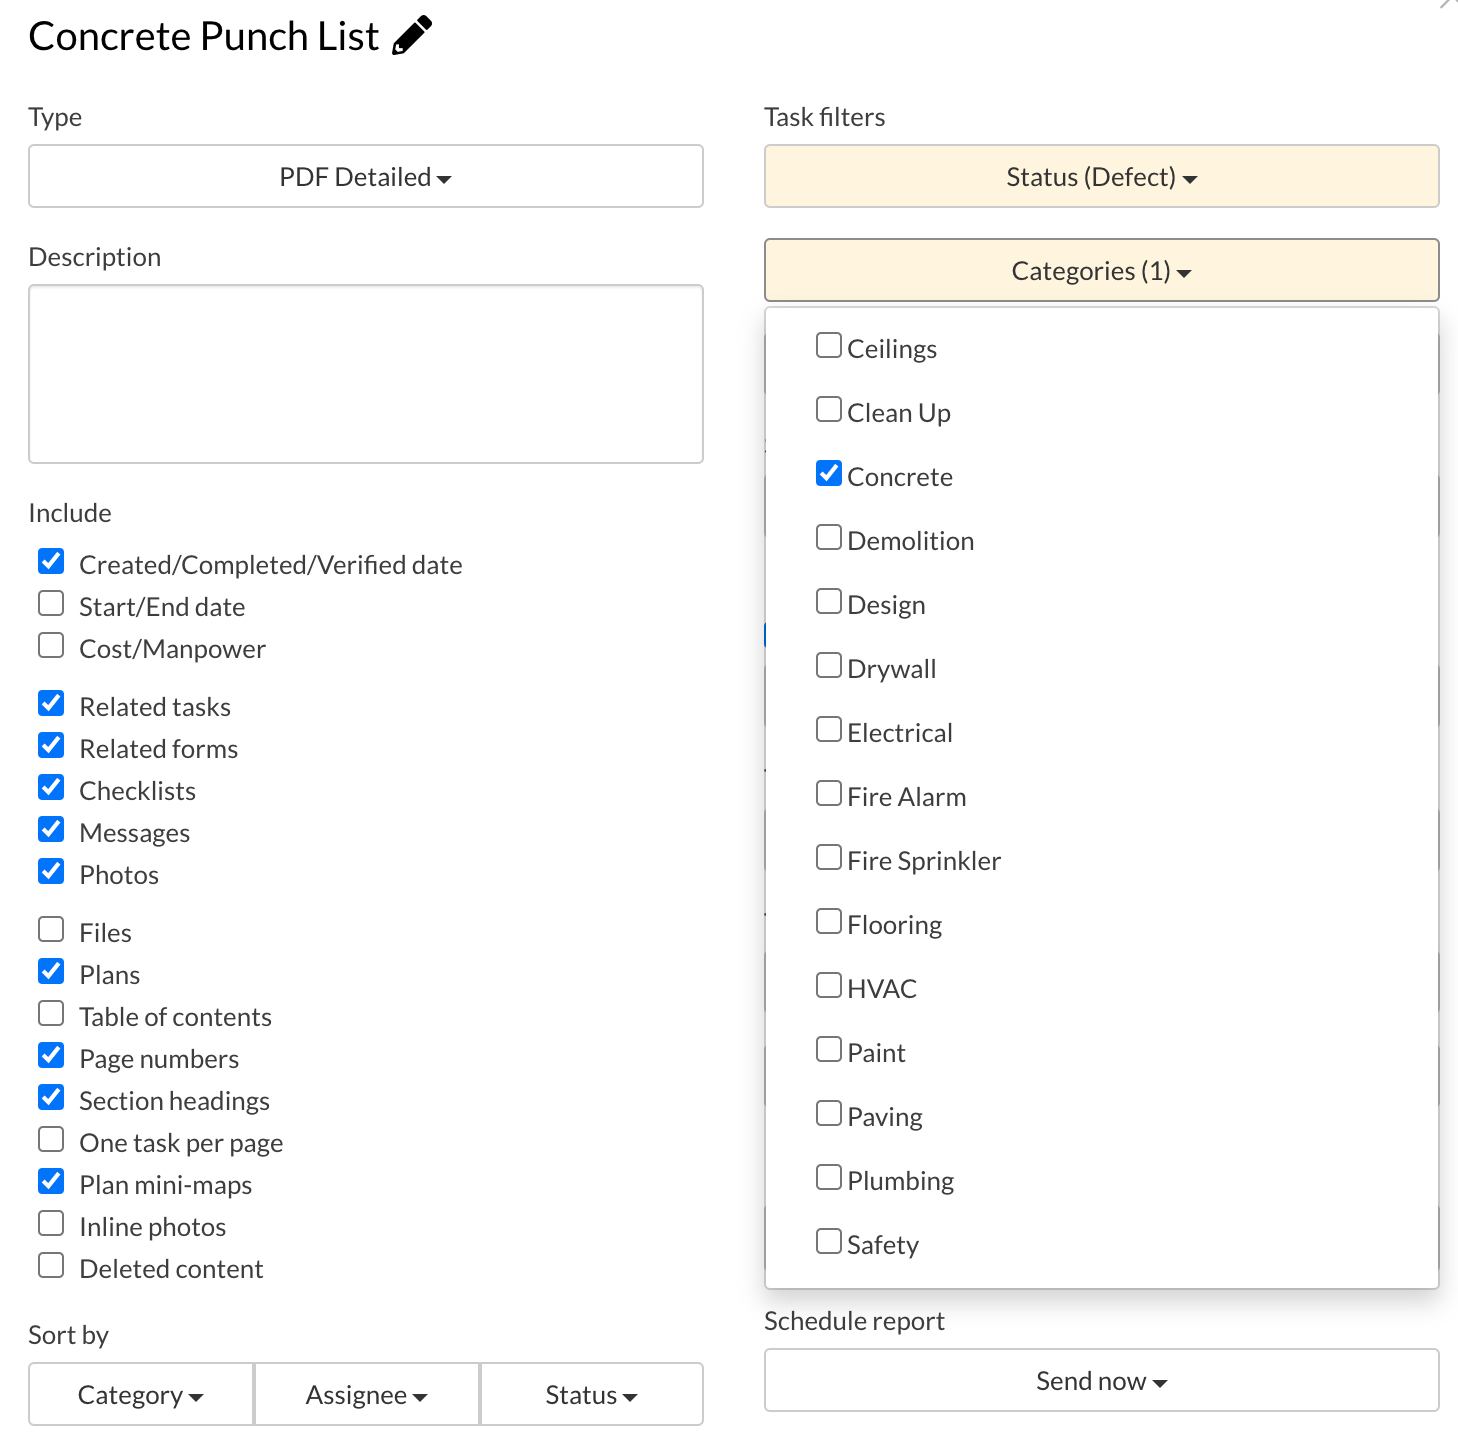Tick the Plumbing category checkbox
Viewport: 1458px width, 1446px height.
pyautogui.click(x=829, y=1177)
